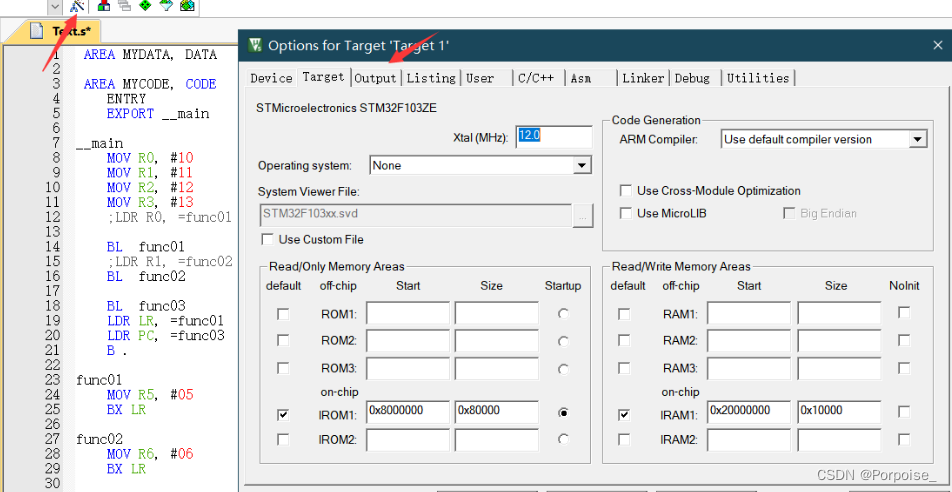Switch to the Device tab
Viewport: 952px width, 492px height.
tap(271, 78)
